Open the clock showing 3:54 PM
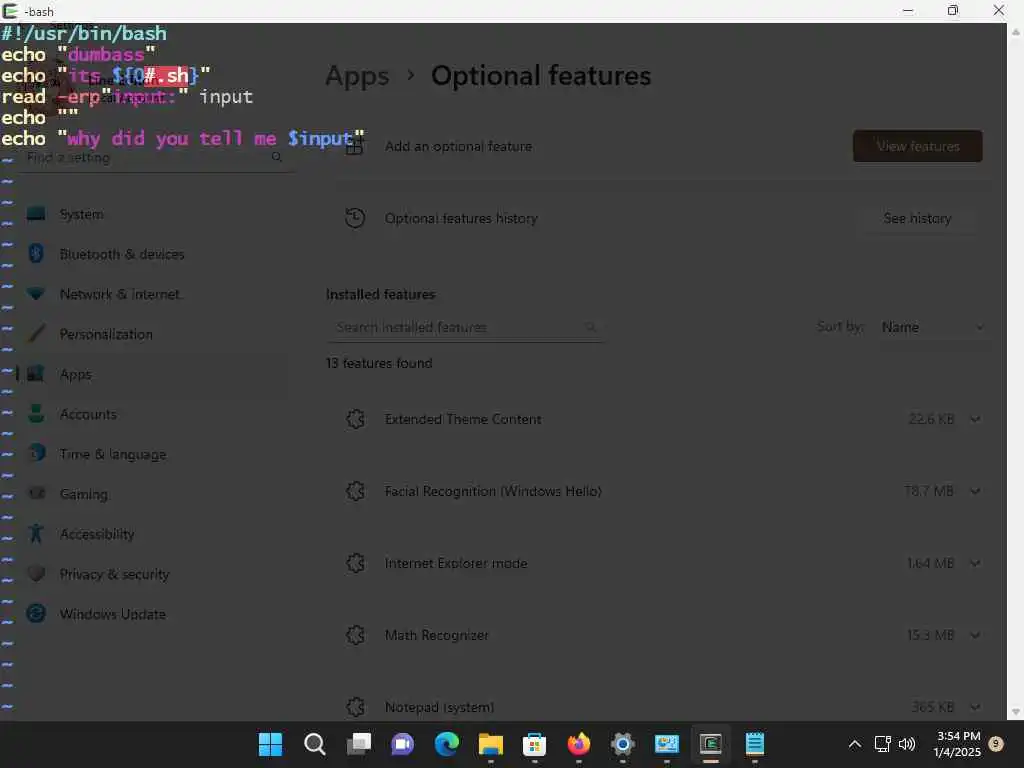This screenshot has height=768, width=1024. pyautogui.click(x=957, y=744)
